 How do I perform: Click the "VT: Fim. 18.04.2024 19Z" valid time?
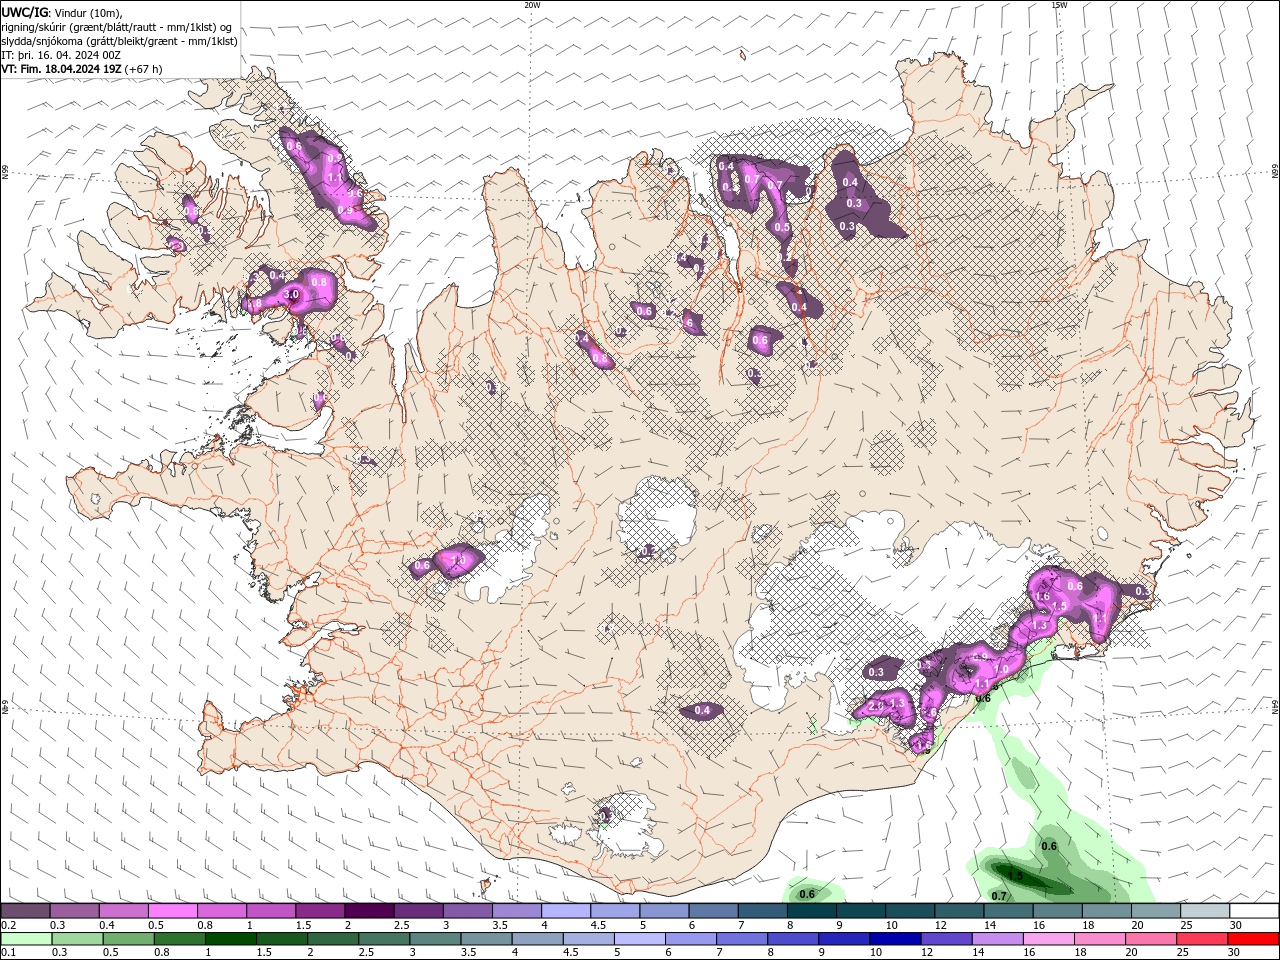[62, 69]
